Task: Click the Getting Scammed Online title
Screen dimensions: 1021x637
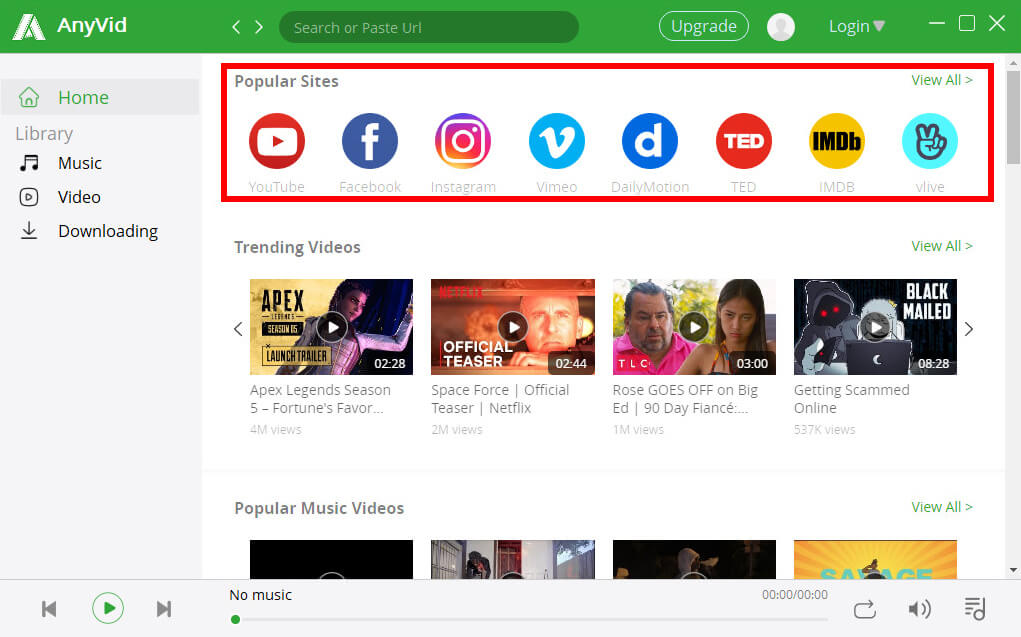Action: 852,399
